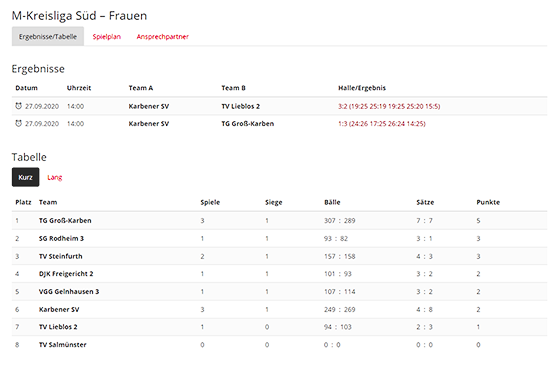Select SG Rodheim 3 in the Tabelle

coord(61,238)
